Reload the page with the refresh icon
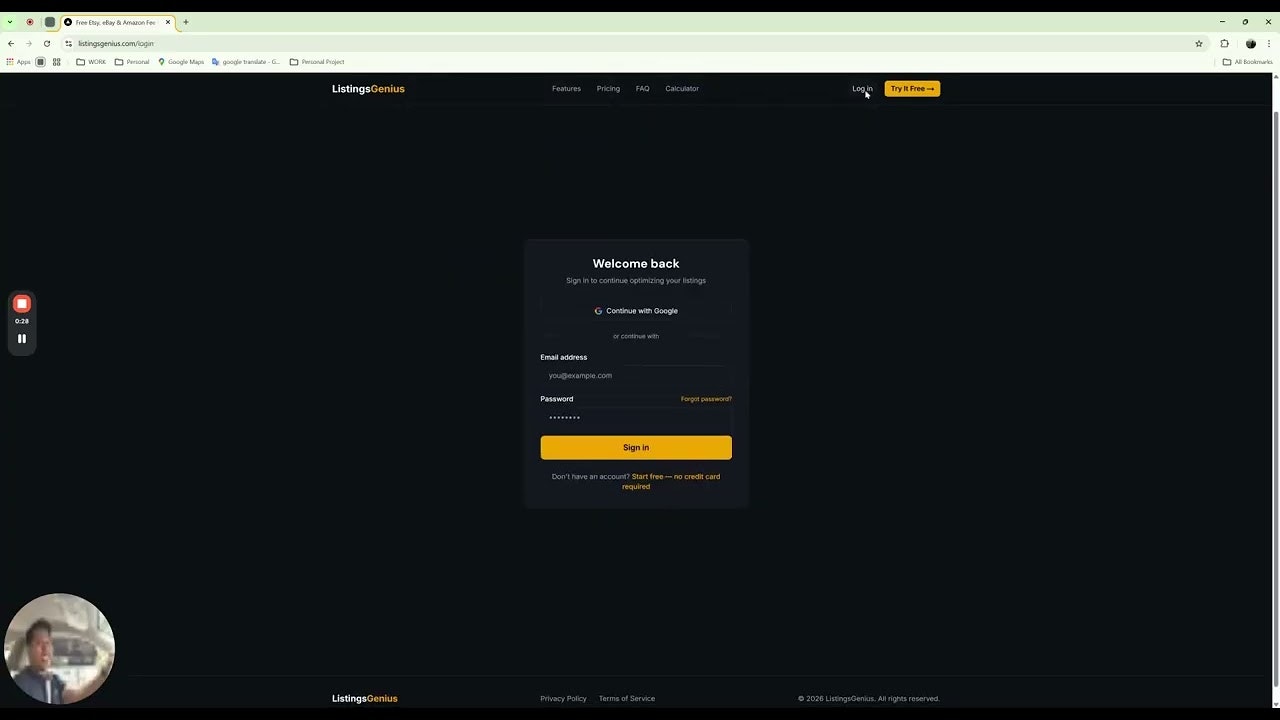The image size is (1280, 720). click(46, 43)
